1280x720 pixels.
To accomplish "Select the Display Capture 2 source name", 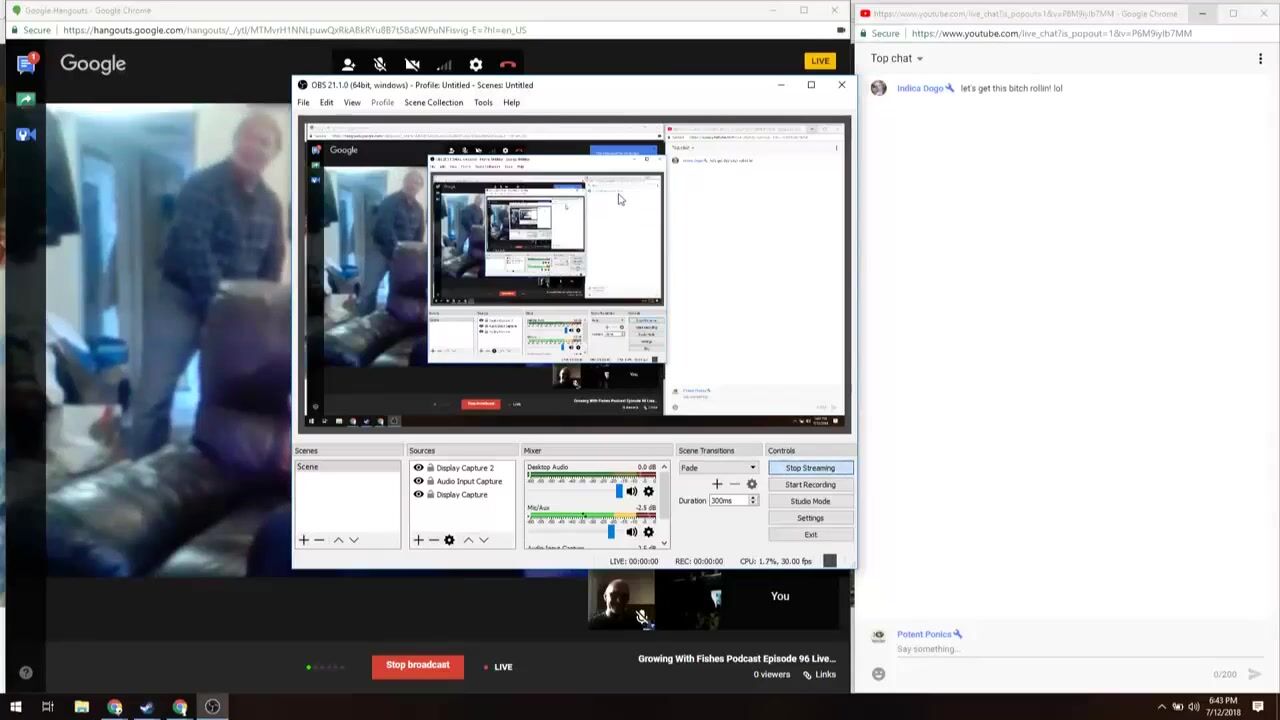I will coord(465,468).
